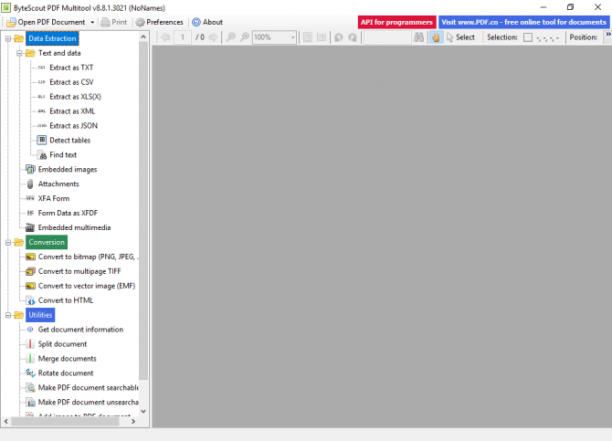
Task: Click the Embedded images icon
Action: [x=30, y=169]
